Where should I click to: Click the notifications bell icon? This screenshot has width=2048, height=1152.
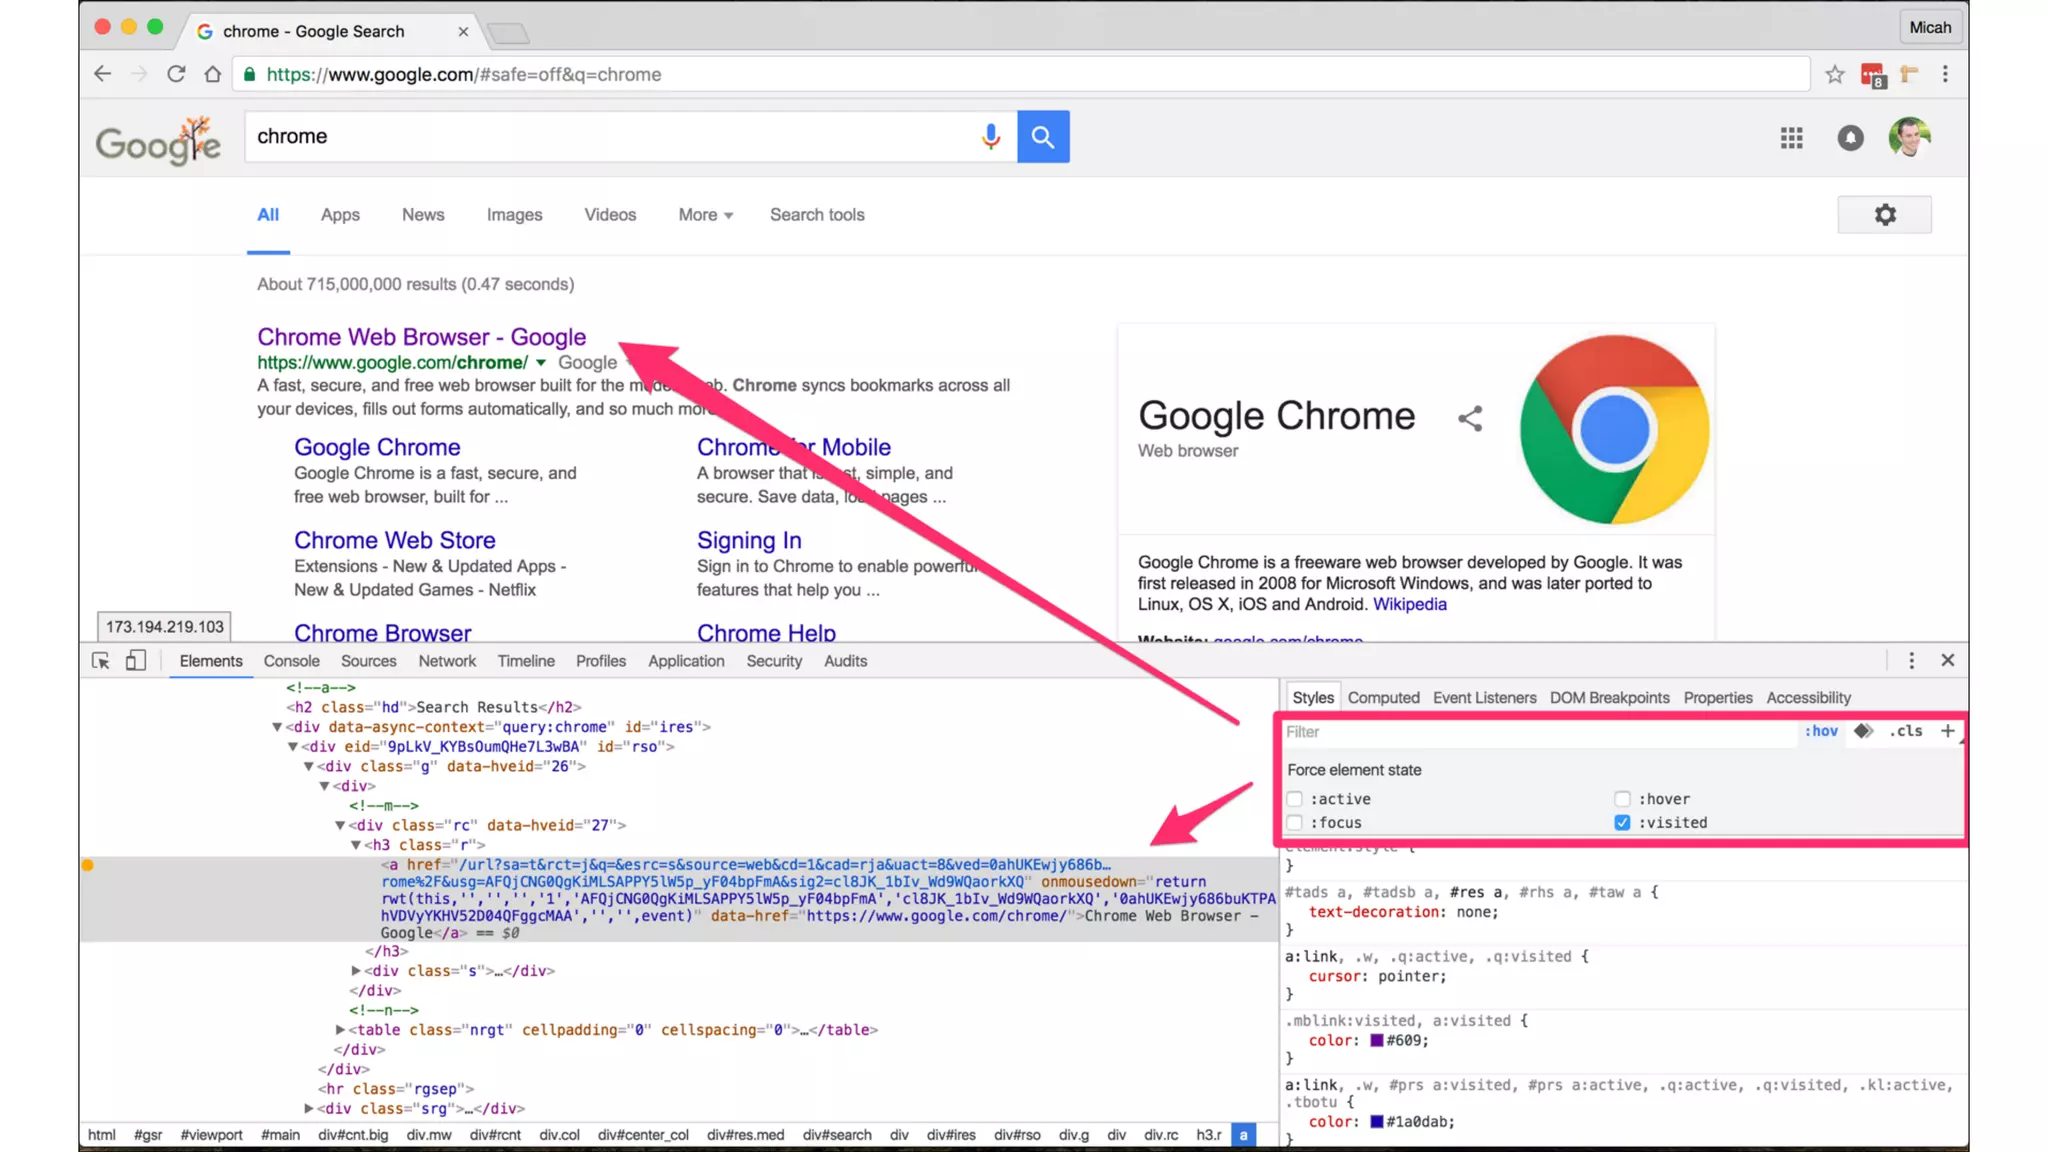click(x=1850, y=138)
